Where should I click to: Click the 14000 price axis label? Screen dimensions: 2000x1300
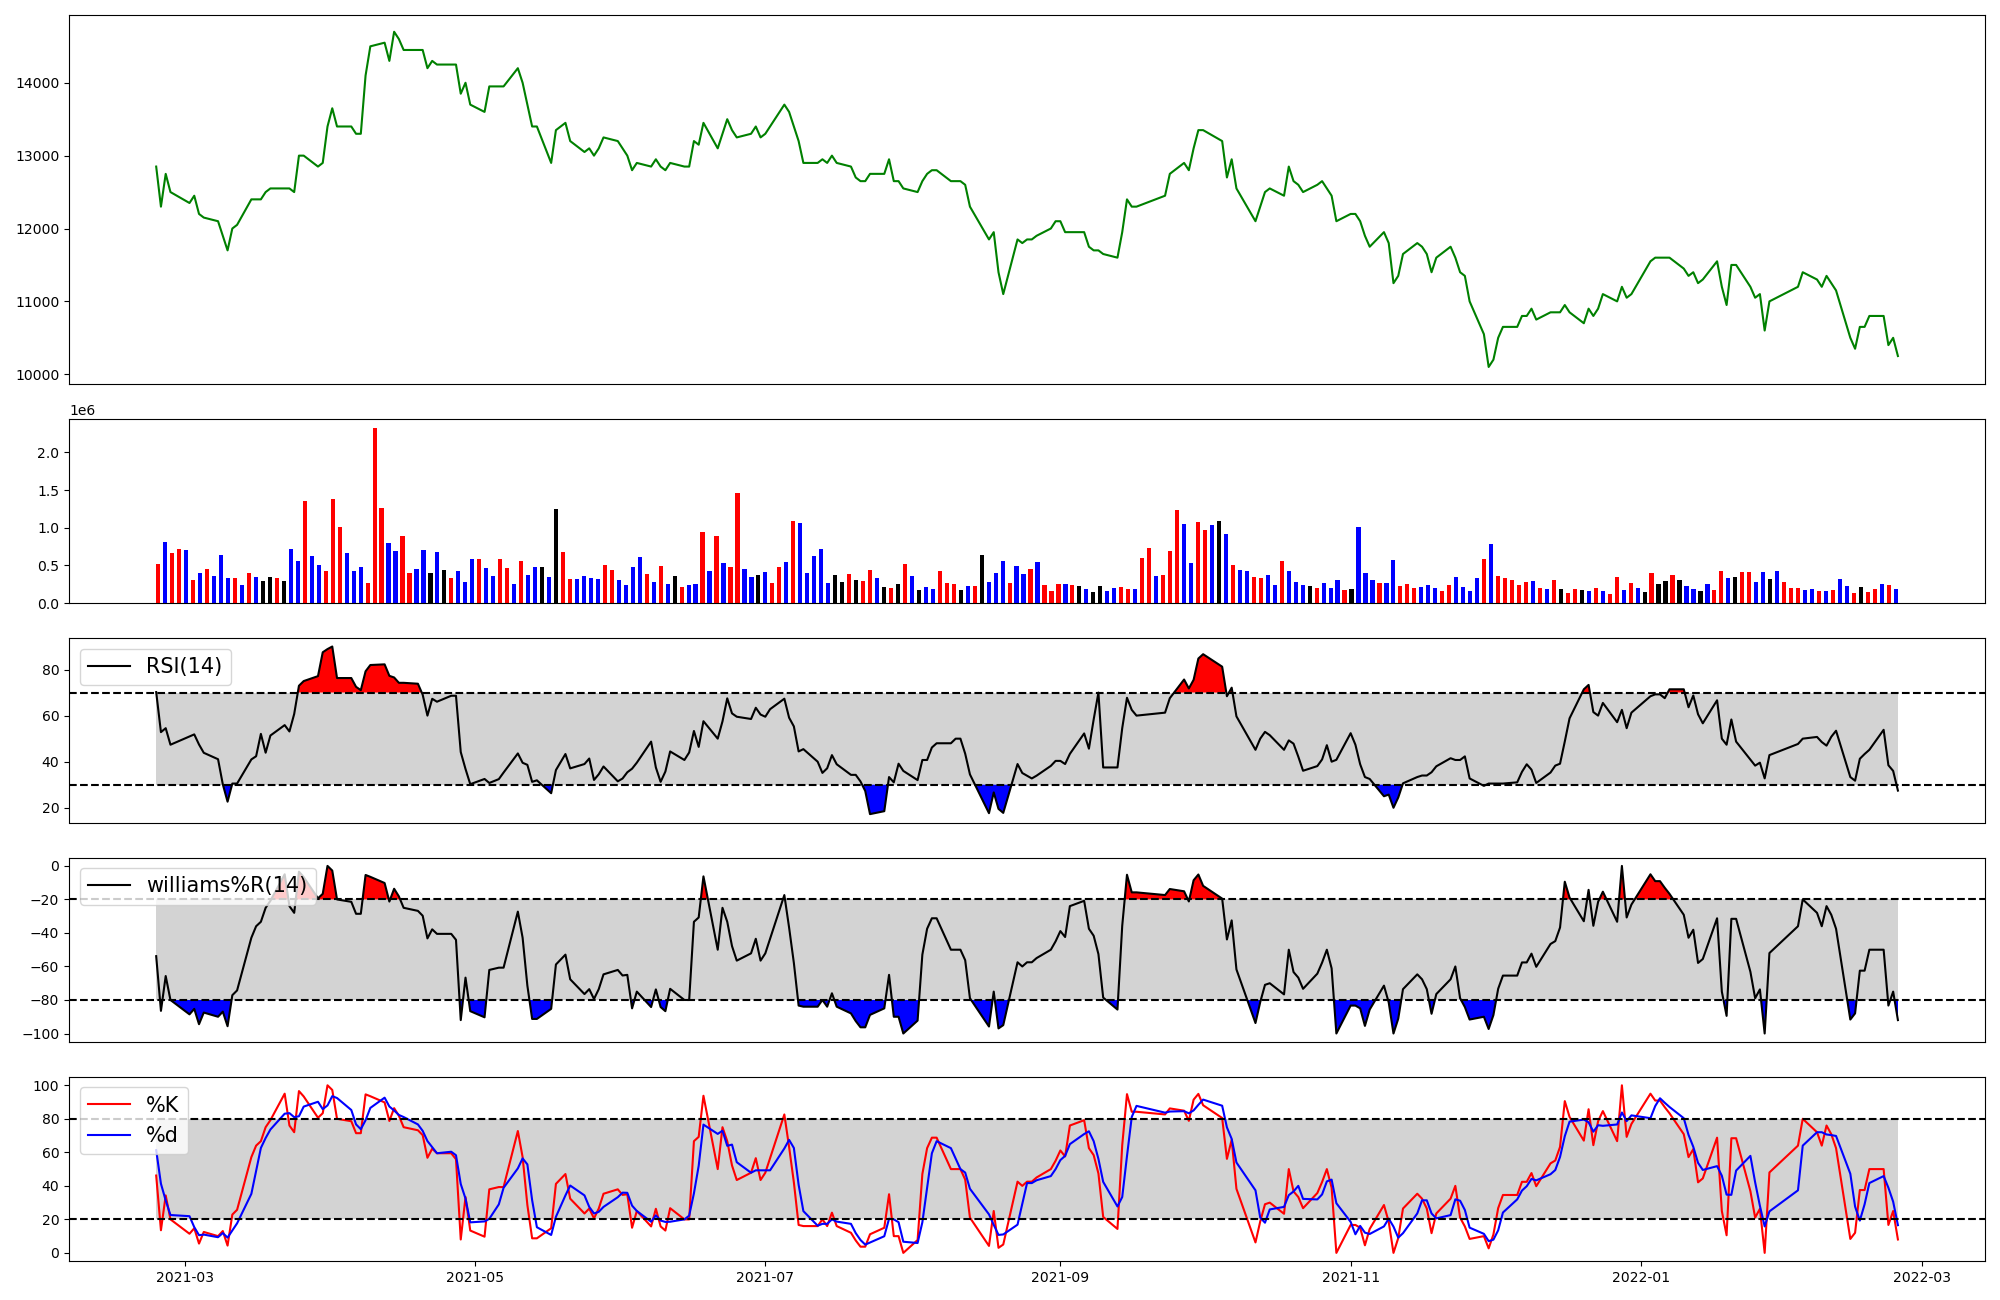pos(37,83)
